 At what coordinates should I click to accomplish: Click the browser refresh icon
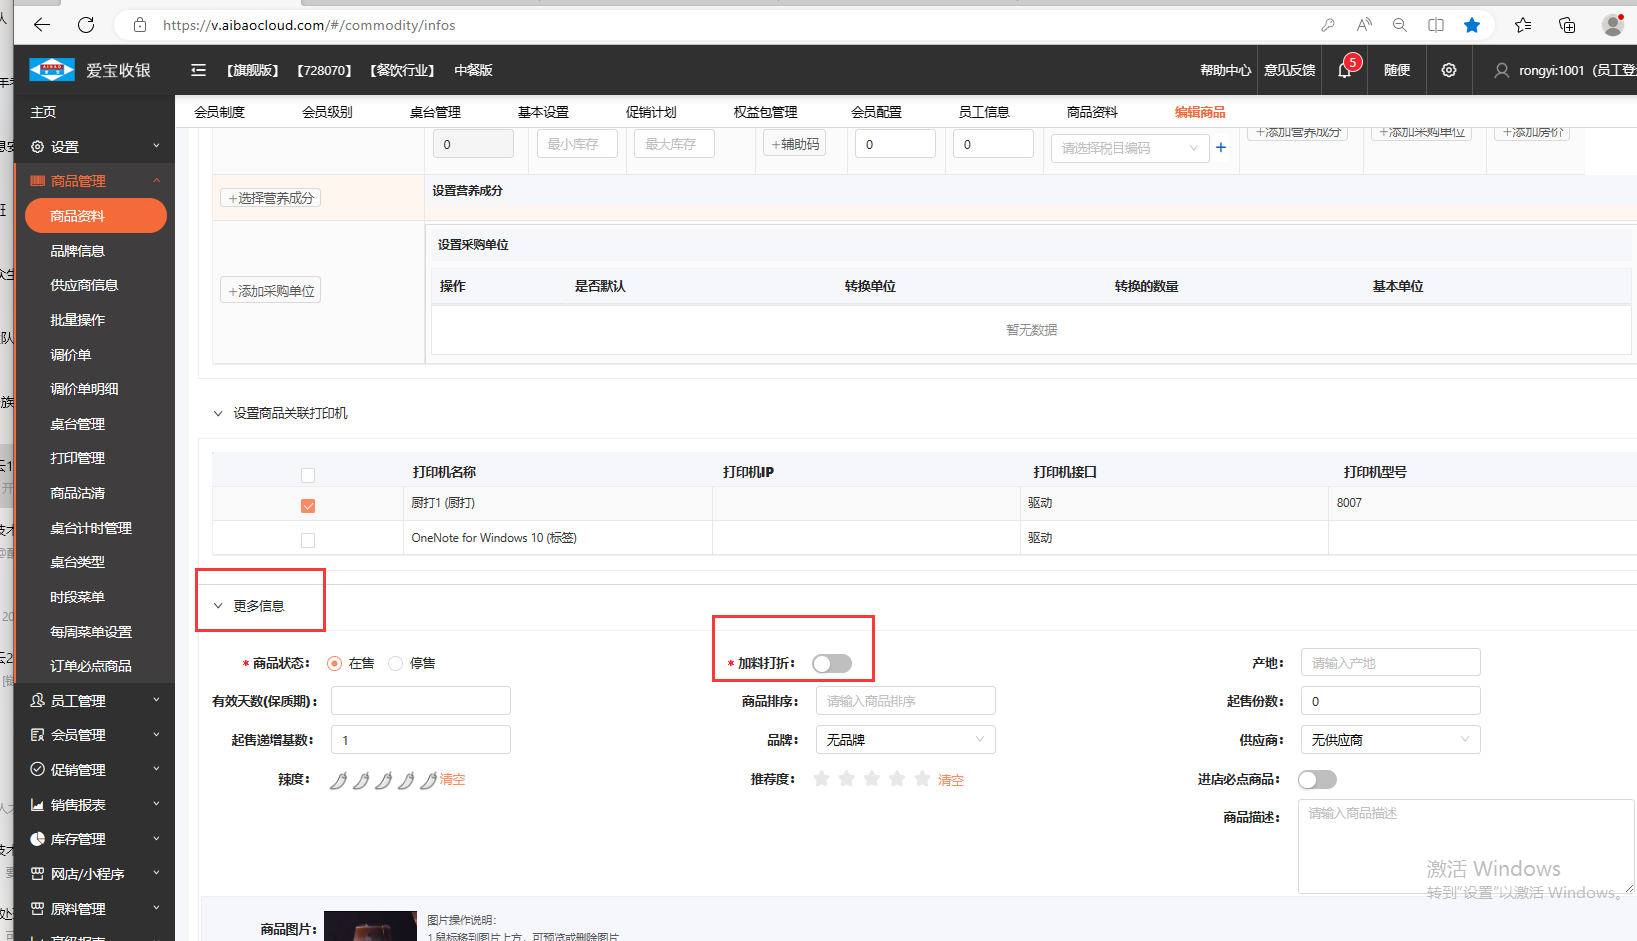(x=86, y=25)
